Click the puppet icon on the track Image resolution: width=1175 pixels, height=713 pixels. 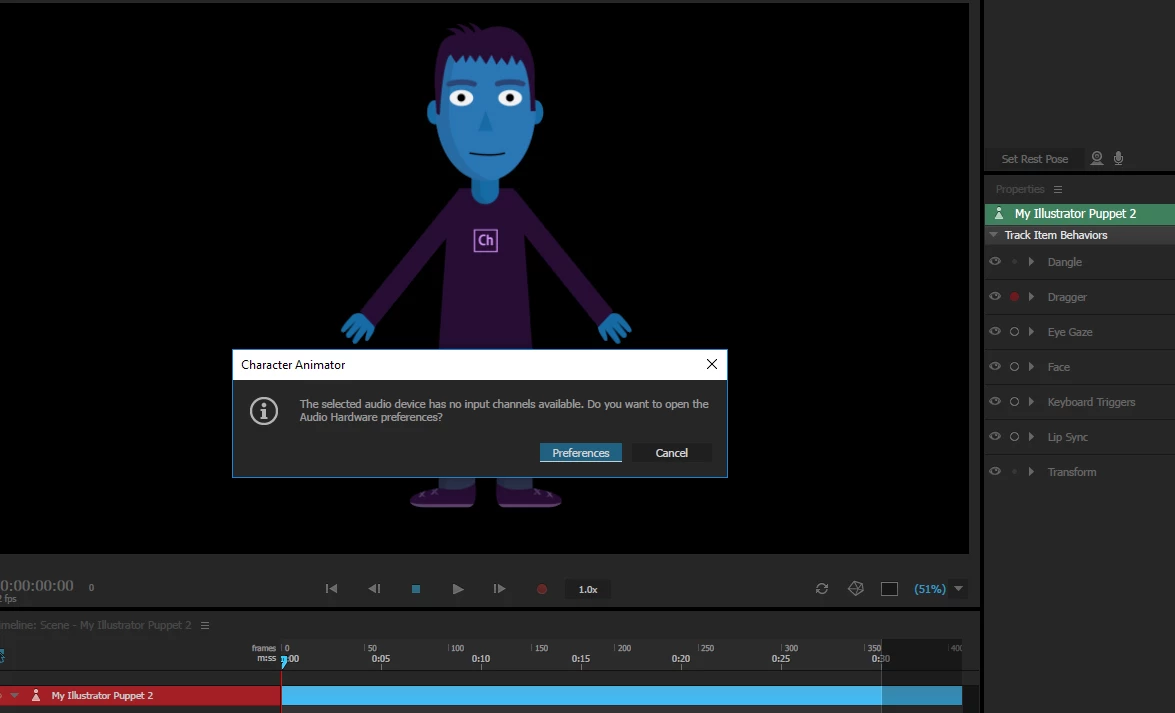[x=35, y=696]
